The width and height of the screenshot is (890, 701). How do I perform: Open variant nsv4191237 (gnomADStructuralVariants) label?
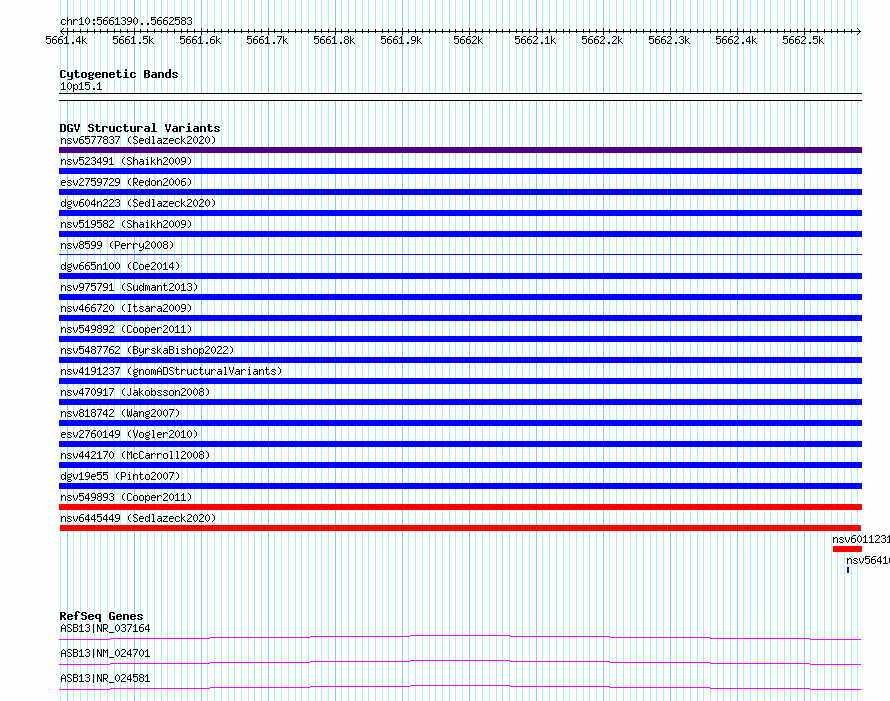coord(171,371)
